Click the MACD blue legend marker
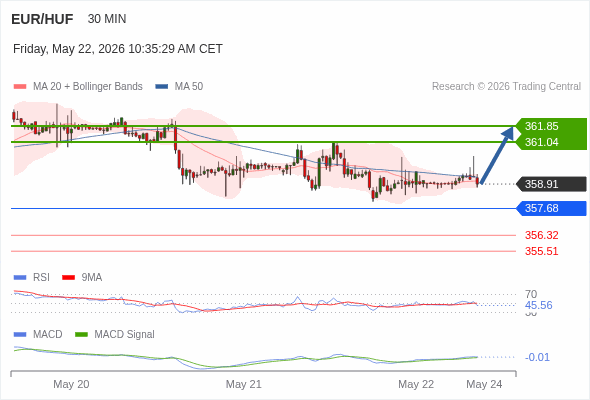590x400 pixels. point(20,335)
